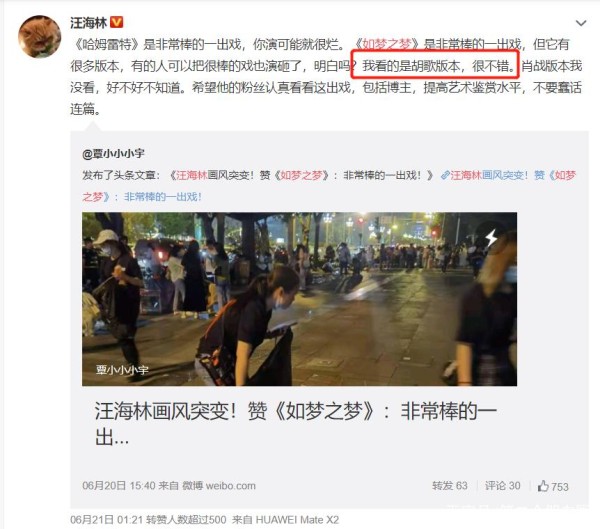Click the 评论 30 comments button
Viewport: 600px width, 529px height.
(x=502, y=486)
